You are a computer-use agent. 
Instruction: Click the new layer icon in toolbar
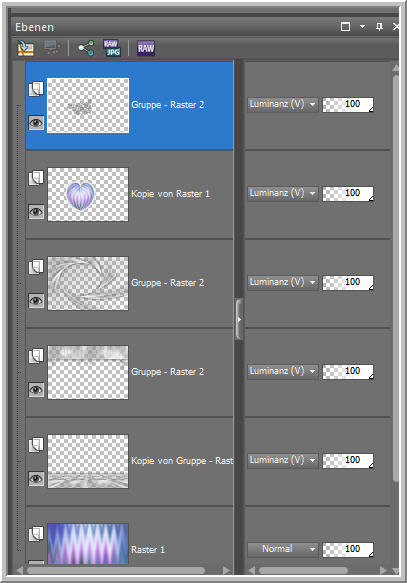point(26,48)
